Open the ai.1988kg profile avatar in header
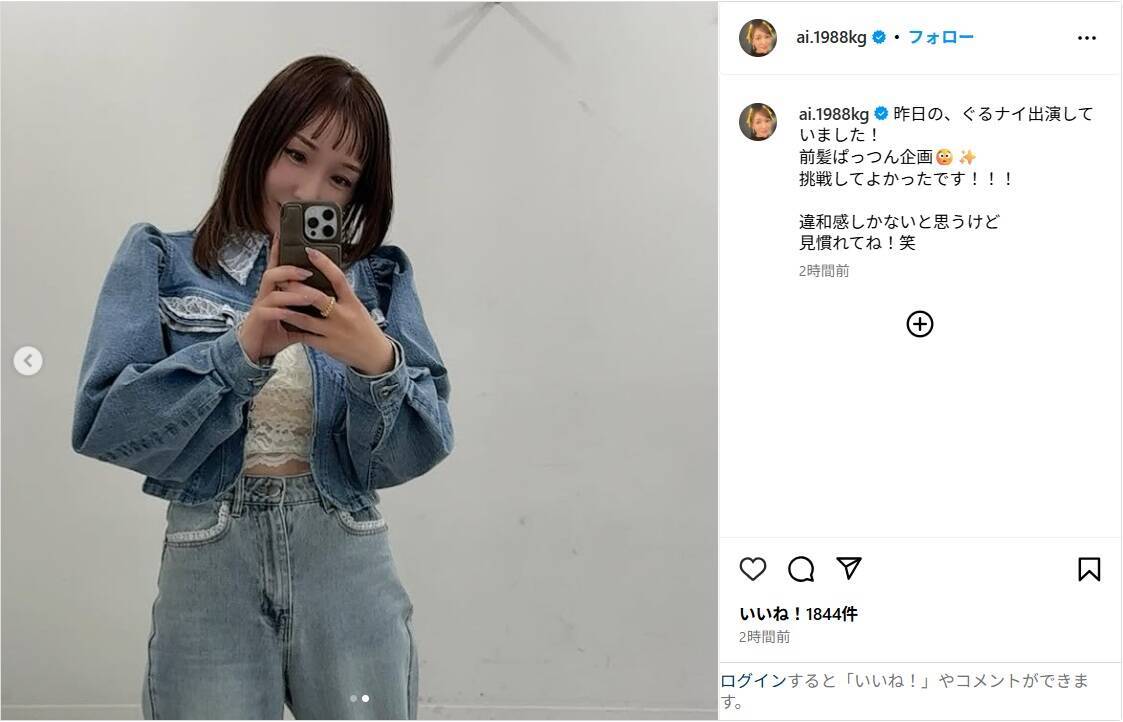Viewport: 1123px width, 722px height. (758, 38)
